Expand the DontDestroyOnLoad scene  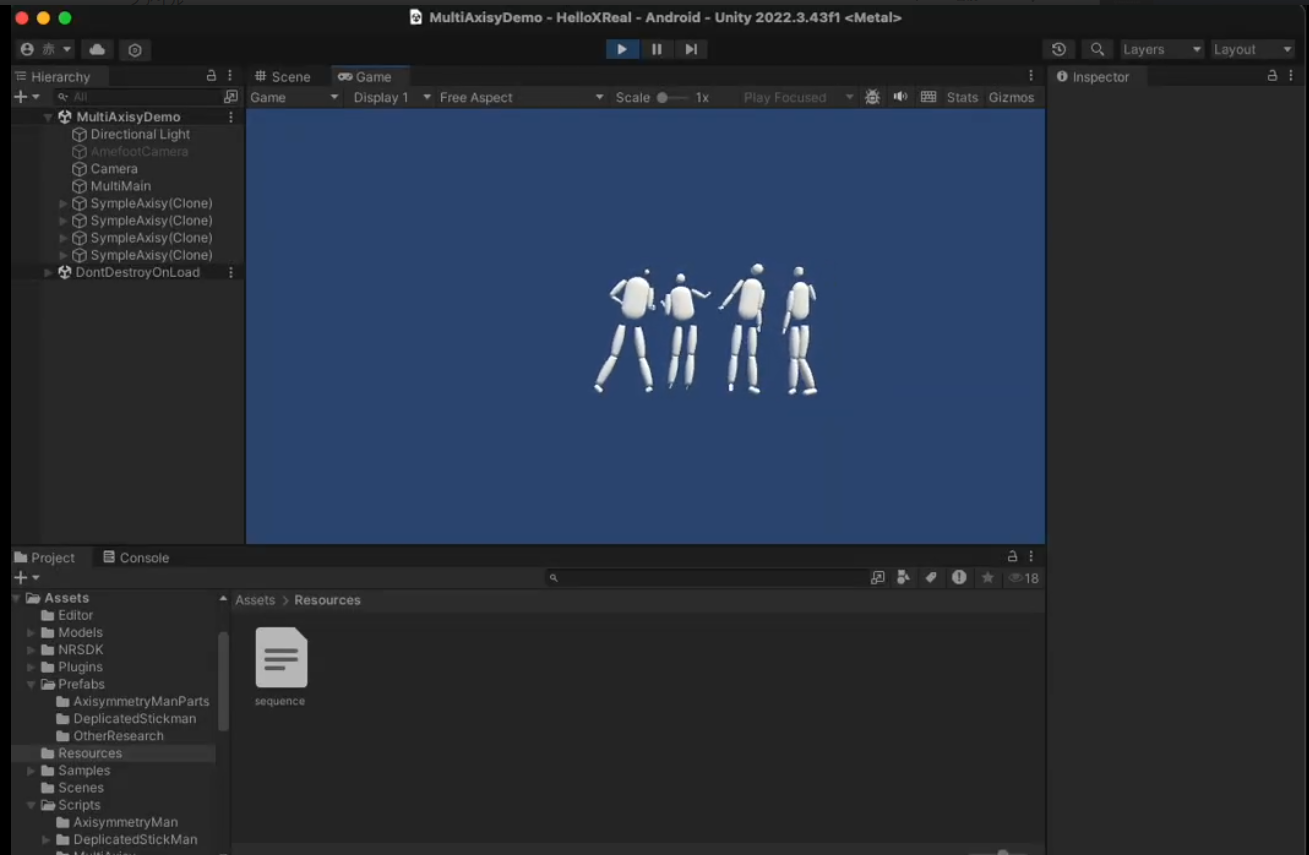pyautogui.click(x=48, y=272)
